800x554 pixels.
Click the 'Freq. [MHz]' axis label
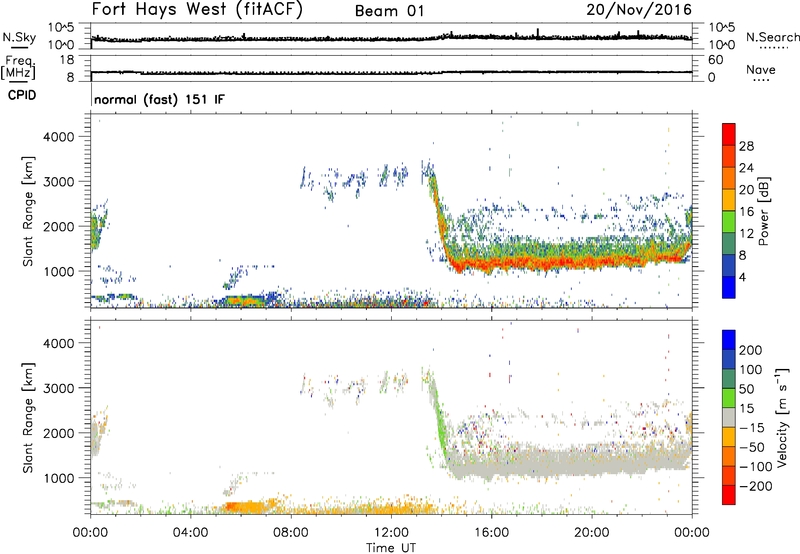coord(18,67)
